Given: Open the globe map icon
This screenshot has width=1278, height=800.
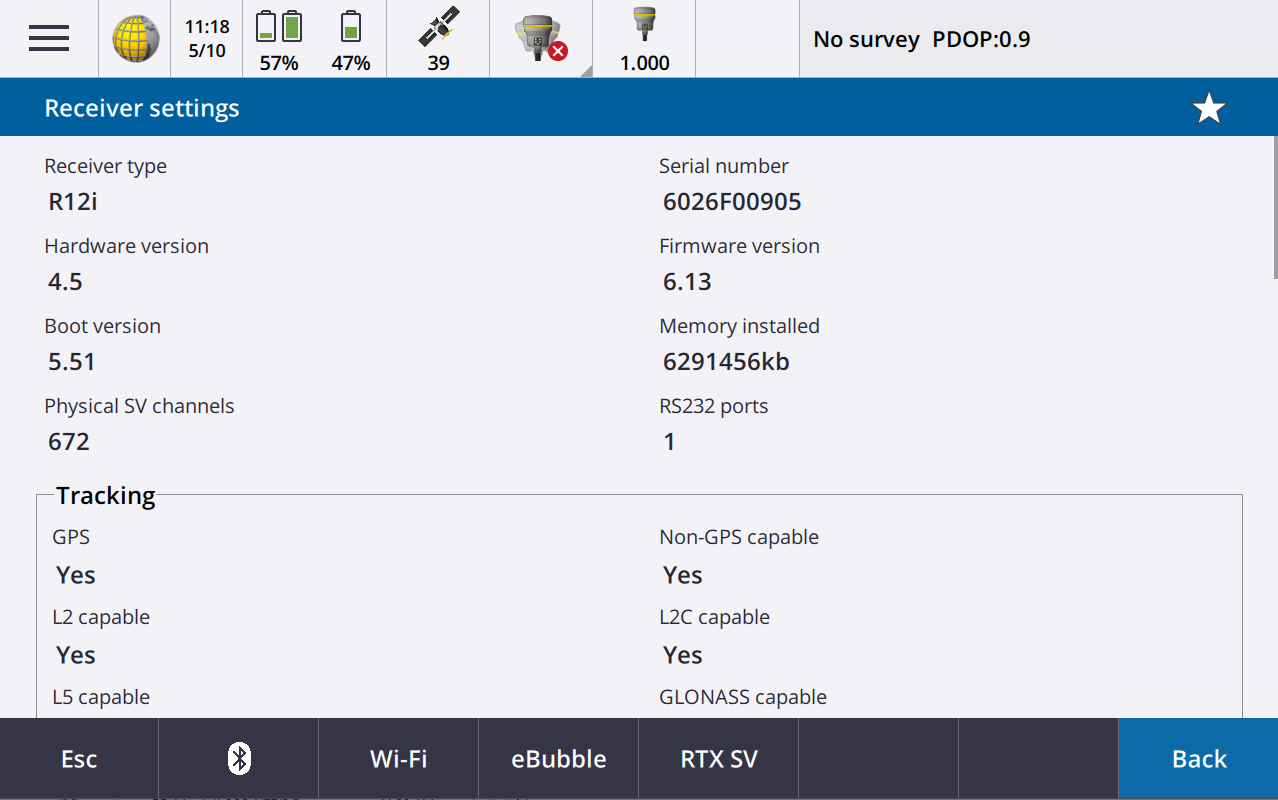Looking at the screenshot, I should pyautogui.click(x=135, y=39).
